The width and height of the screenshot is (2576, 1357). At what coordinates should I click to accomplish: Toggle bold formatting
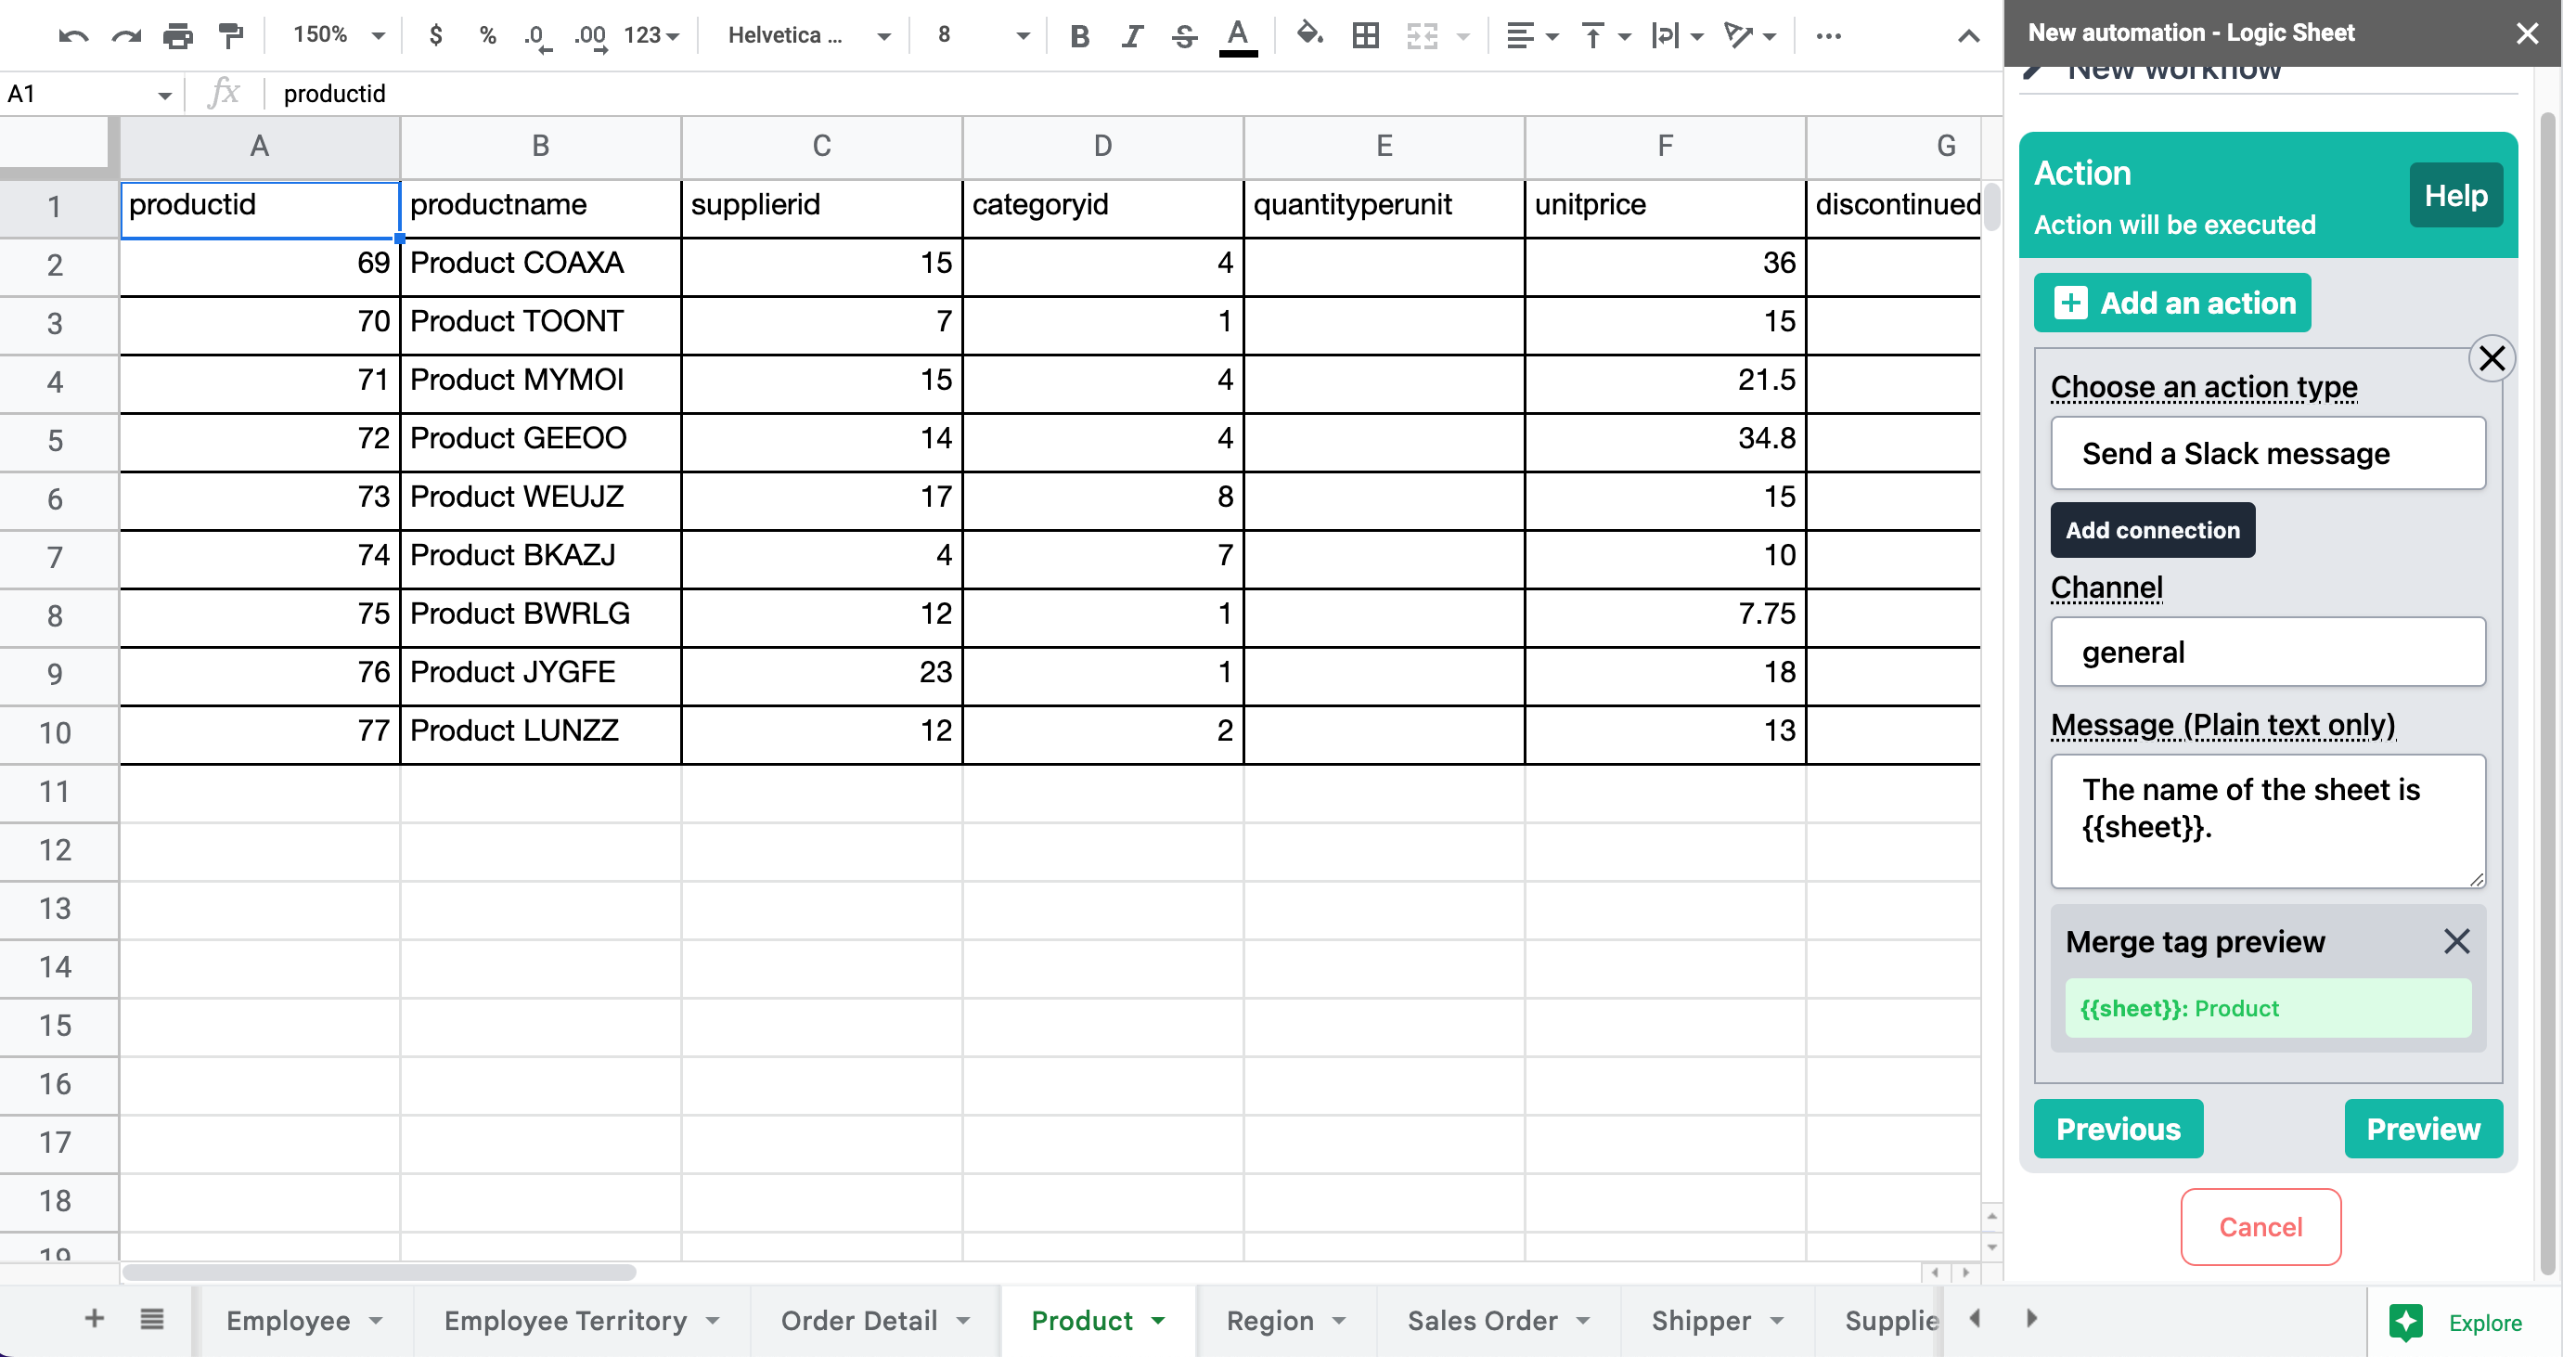1079,36
